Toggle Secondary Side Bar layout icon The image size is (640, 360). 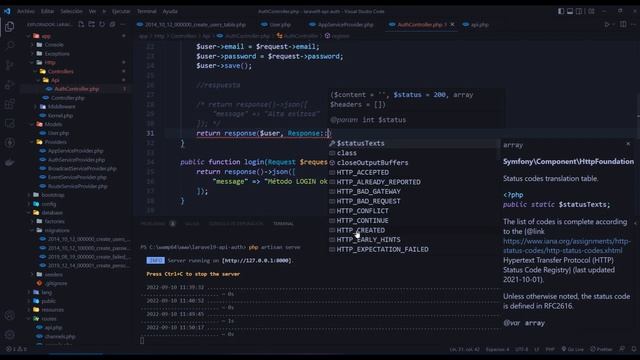(579, 11)
